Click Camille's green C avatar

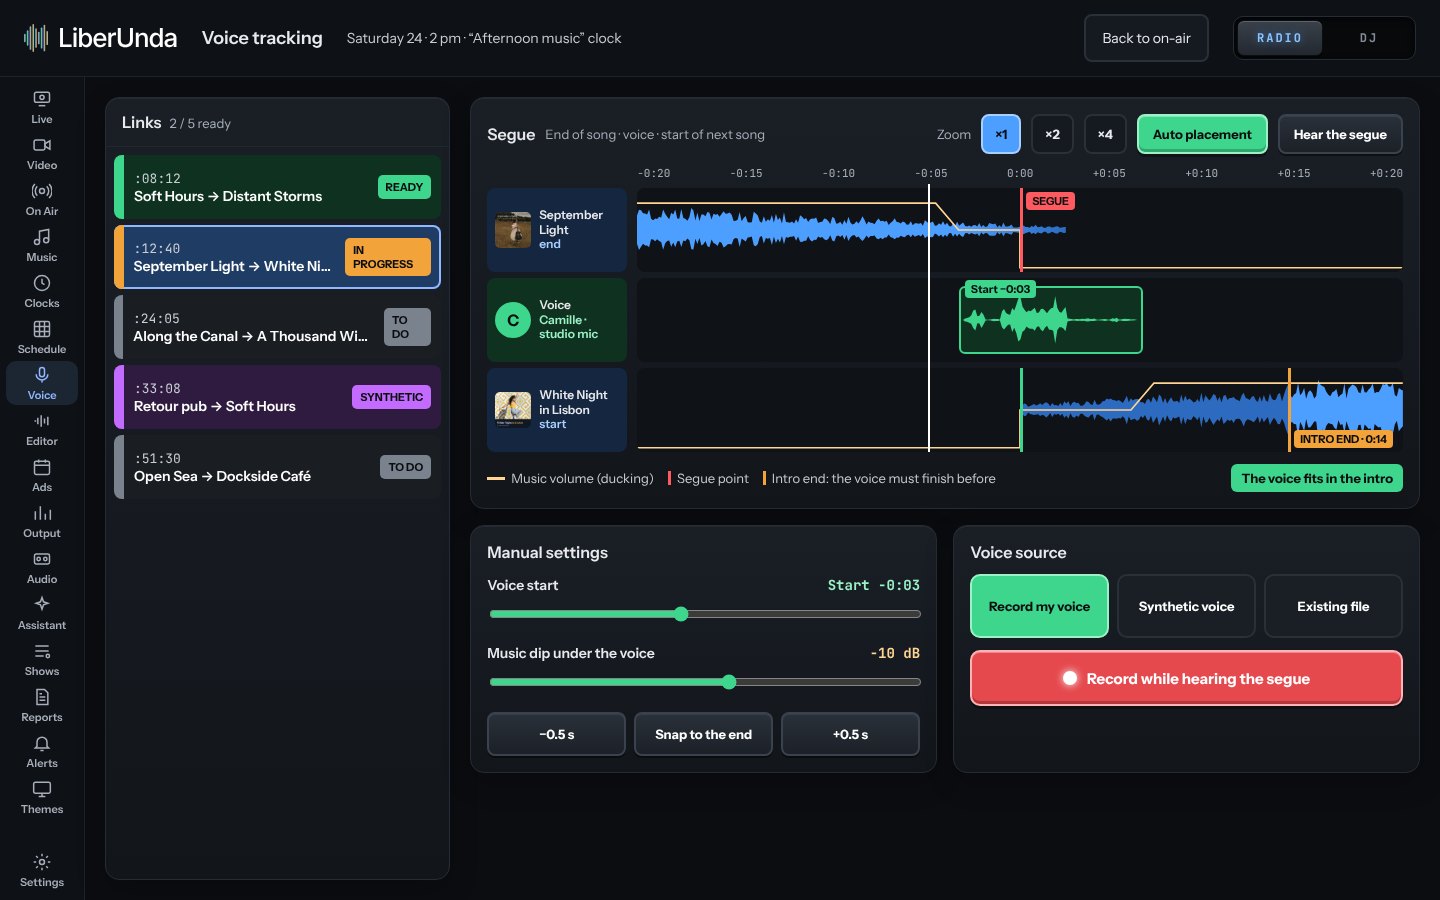[513, 320]
